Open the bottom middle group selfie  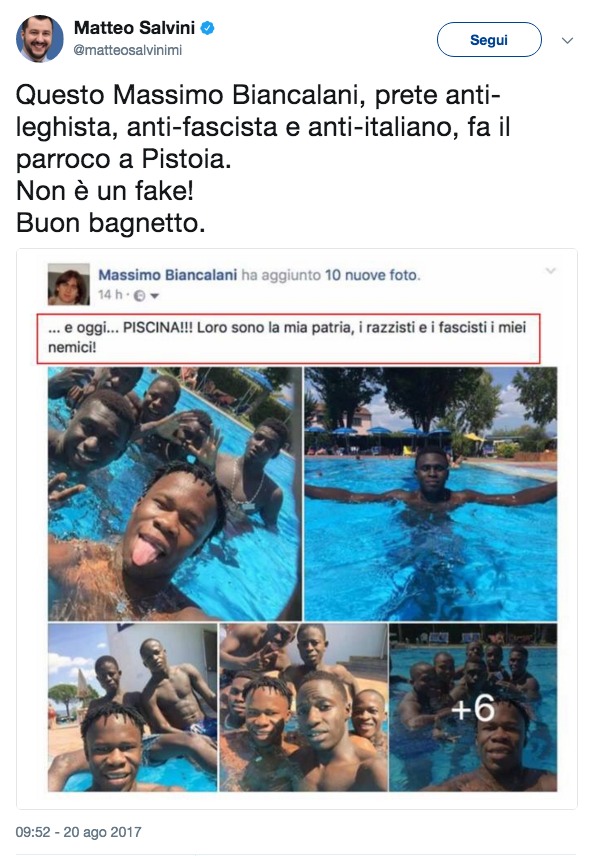(303, 708)
